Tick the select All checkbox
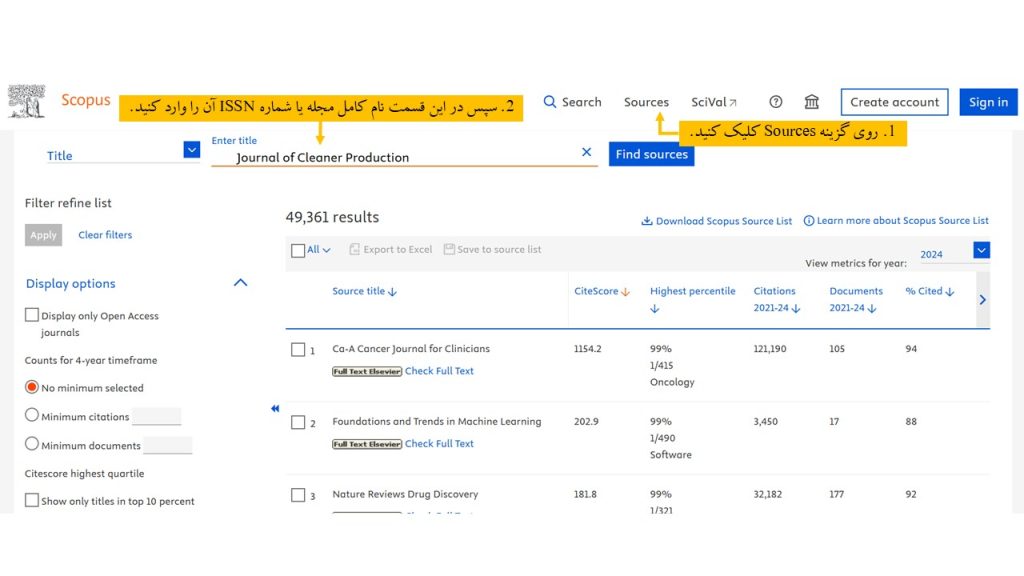Image resolution: width=1024 pixels, height=576 pixels. pos(298,251)
